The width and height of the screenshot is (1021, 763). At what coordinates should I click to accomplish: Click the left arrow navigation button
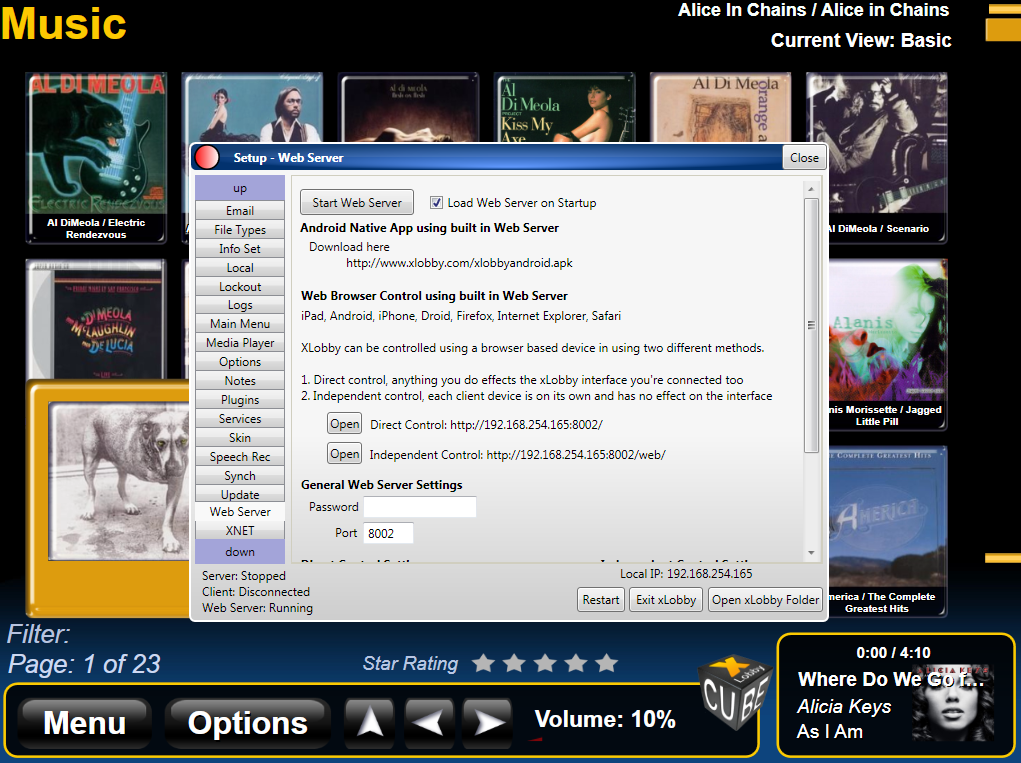(x=428, y=722)
